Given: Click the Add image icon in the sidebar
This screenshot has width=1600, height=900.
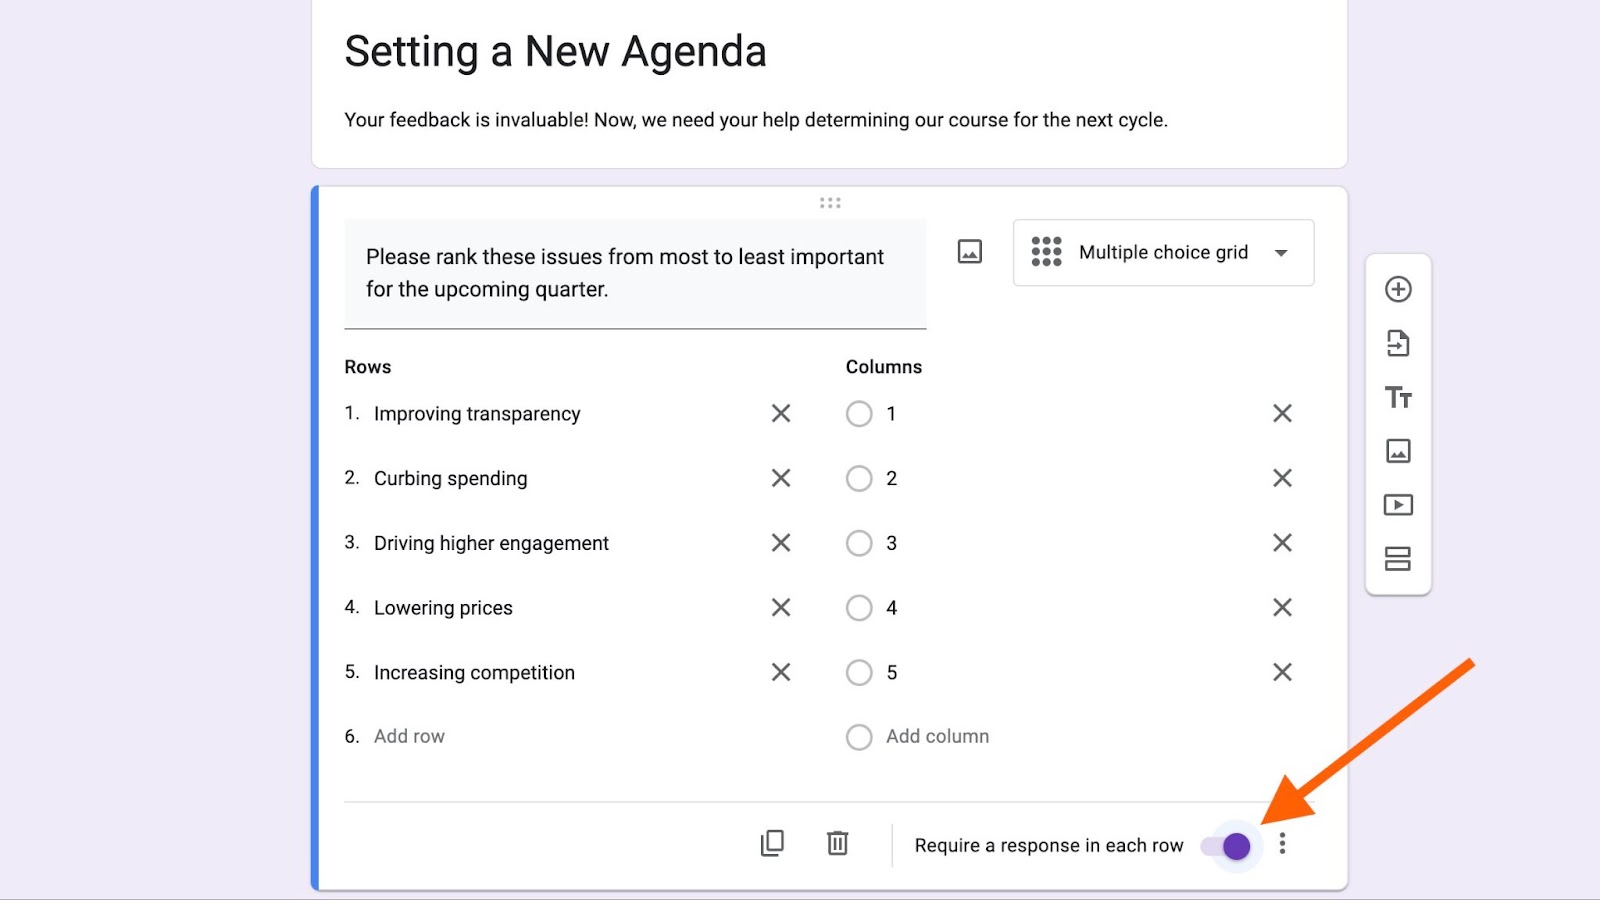Looking at the screenshot, I should pos(1398,451).
